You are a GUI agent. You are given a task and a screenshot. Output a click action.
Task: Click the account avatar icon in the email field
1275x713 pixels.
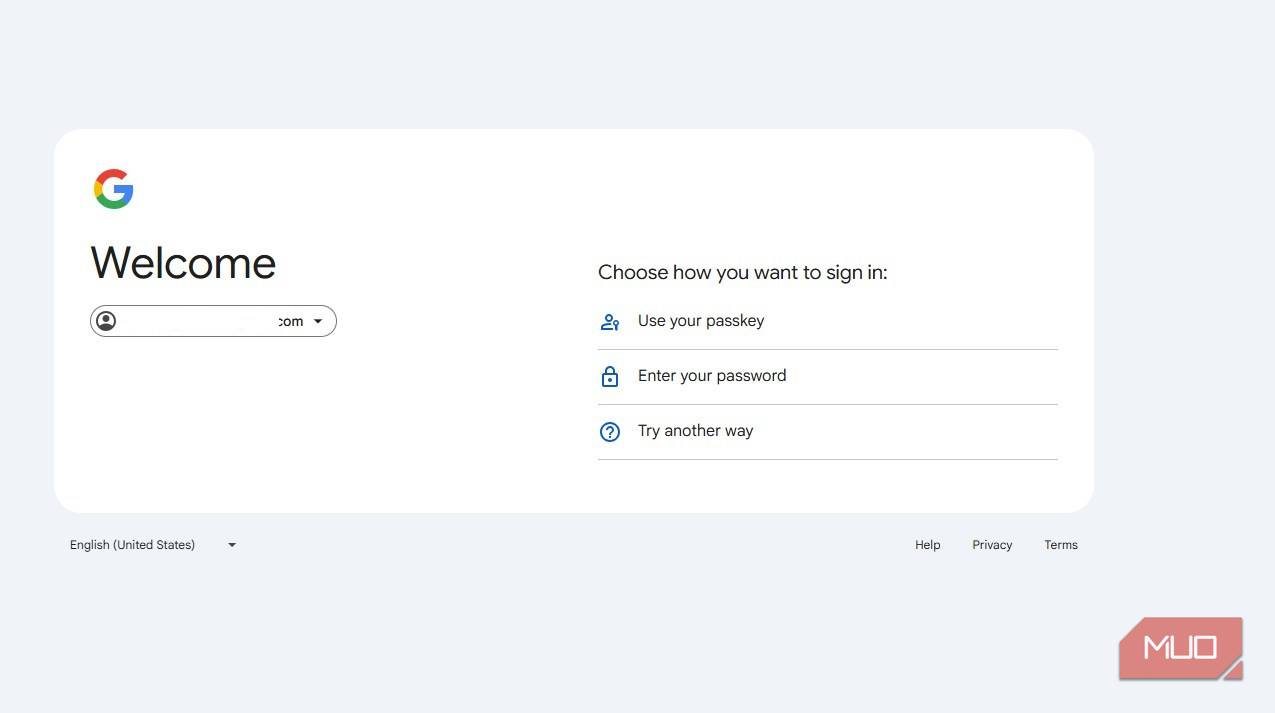tap(107, 320)
